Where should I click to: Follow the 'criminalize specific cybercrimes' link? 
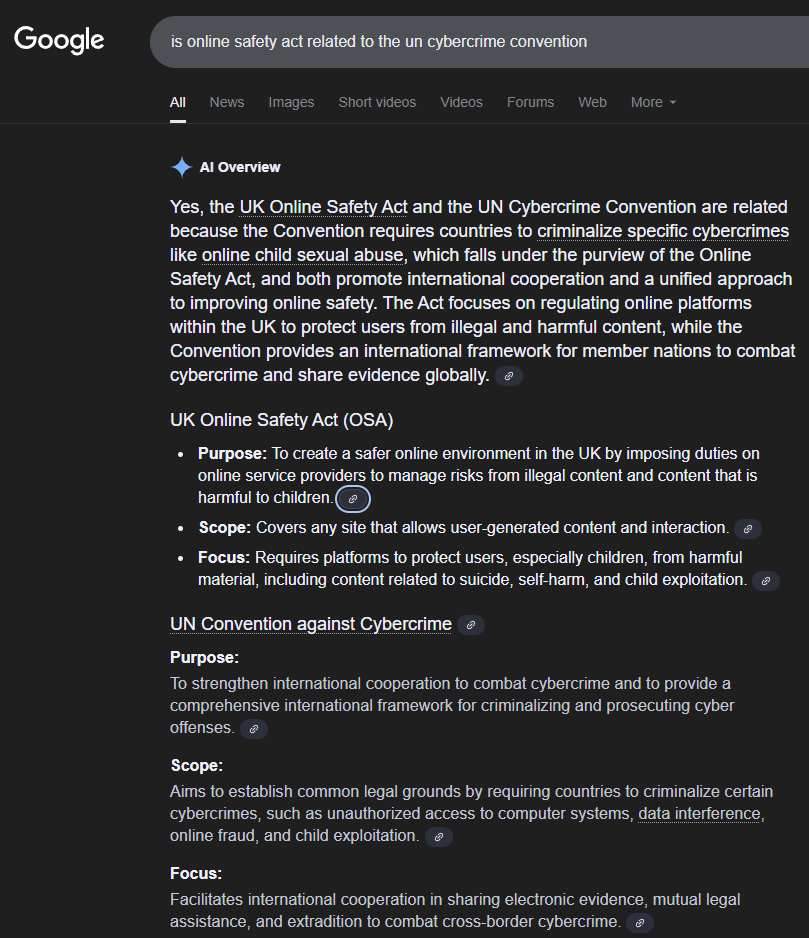[663, 231]
